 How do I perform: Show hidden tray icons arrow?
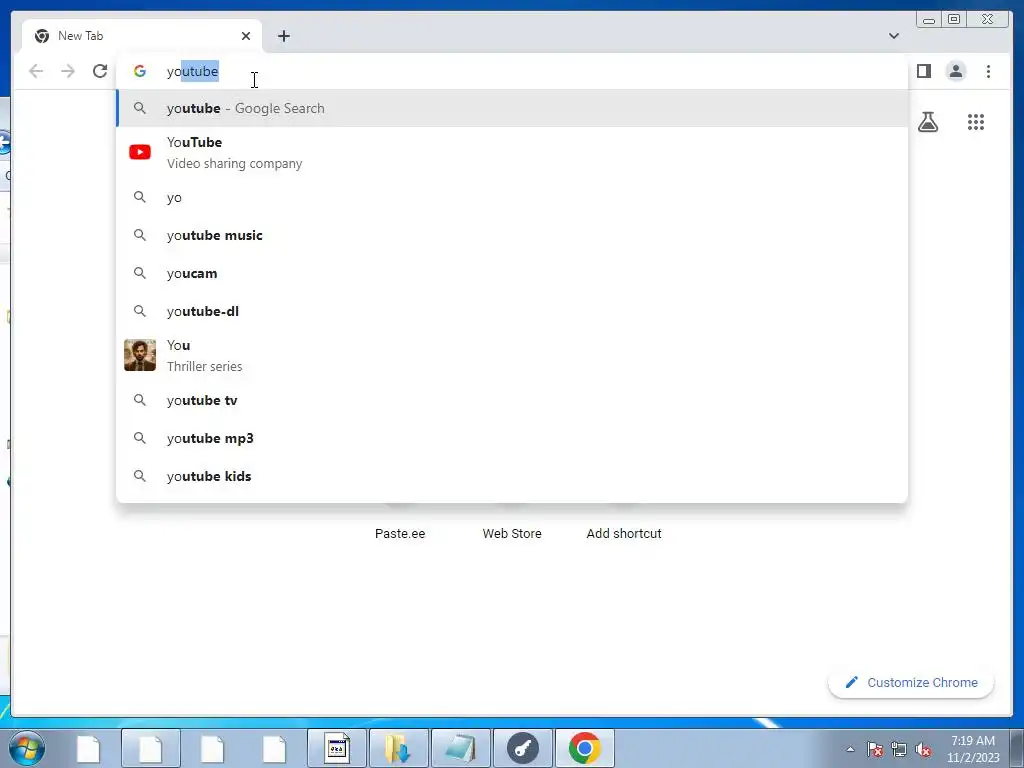pyautogui.click(x=850, y=749)
